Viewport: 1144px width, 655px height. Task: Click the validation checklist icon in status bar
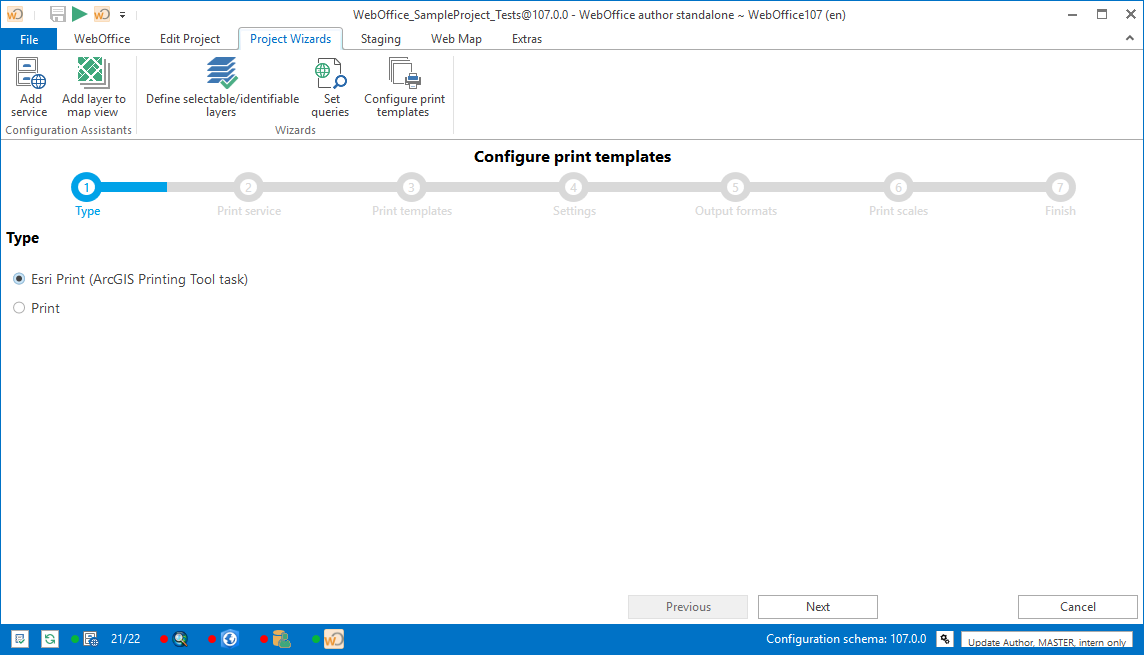20,639
